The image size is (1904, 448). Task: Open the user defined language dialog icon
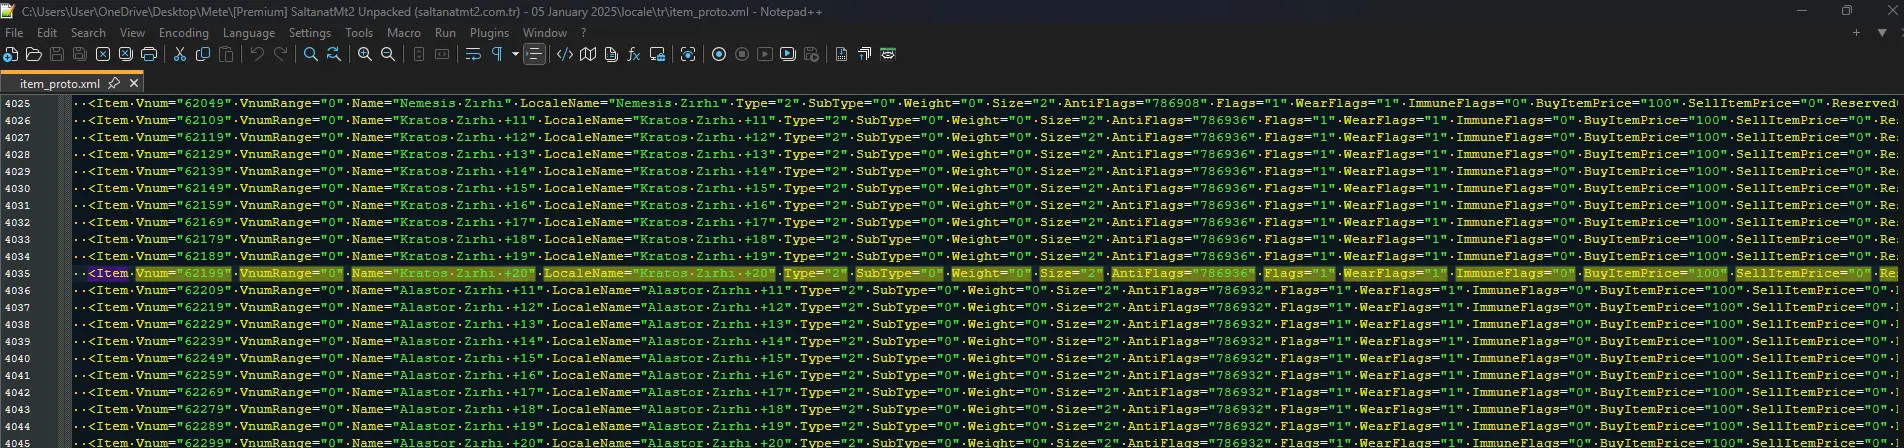565,54
